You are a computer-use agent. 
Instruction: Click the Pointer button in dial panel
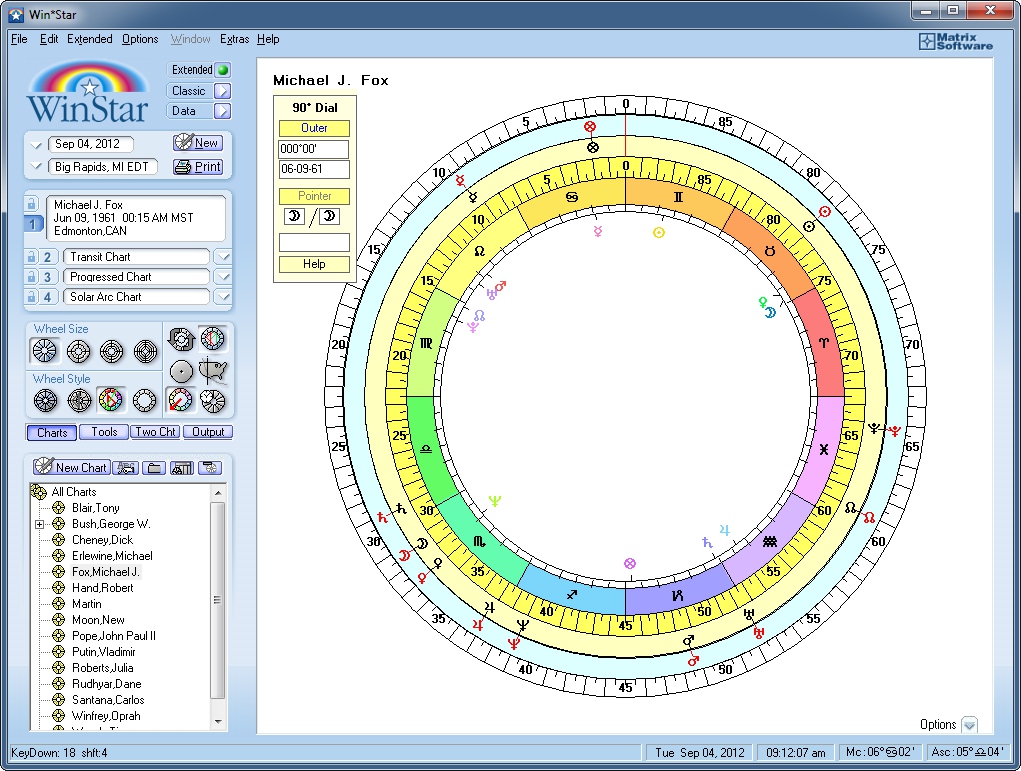click(314, 196)
